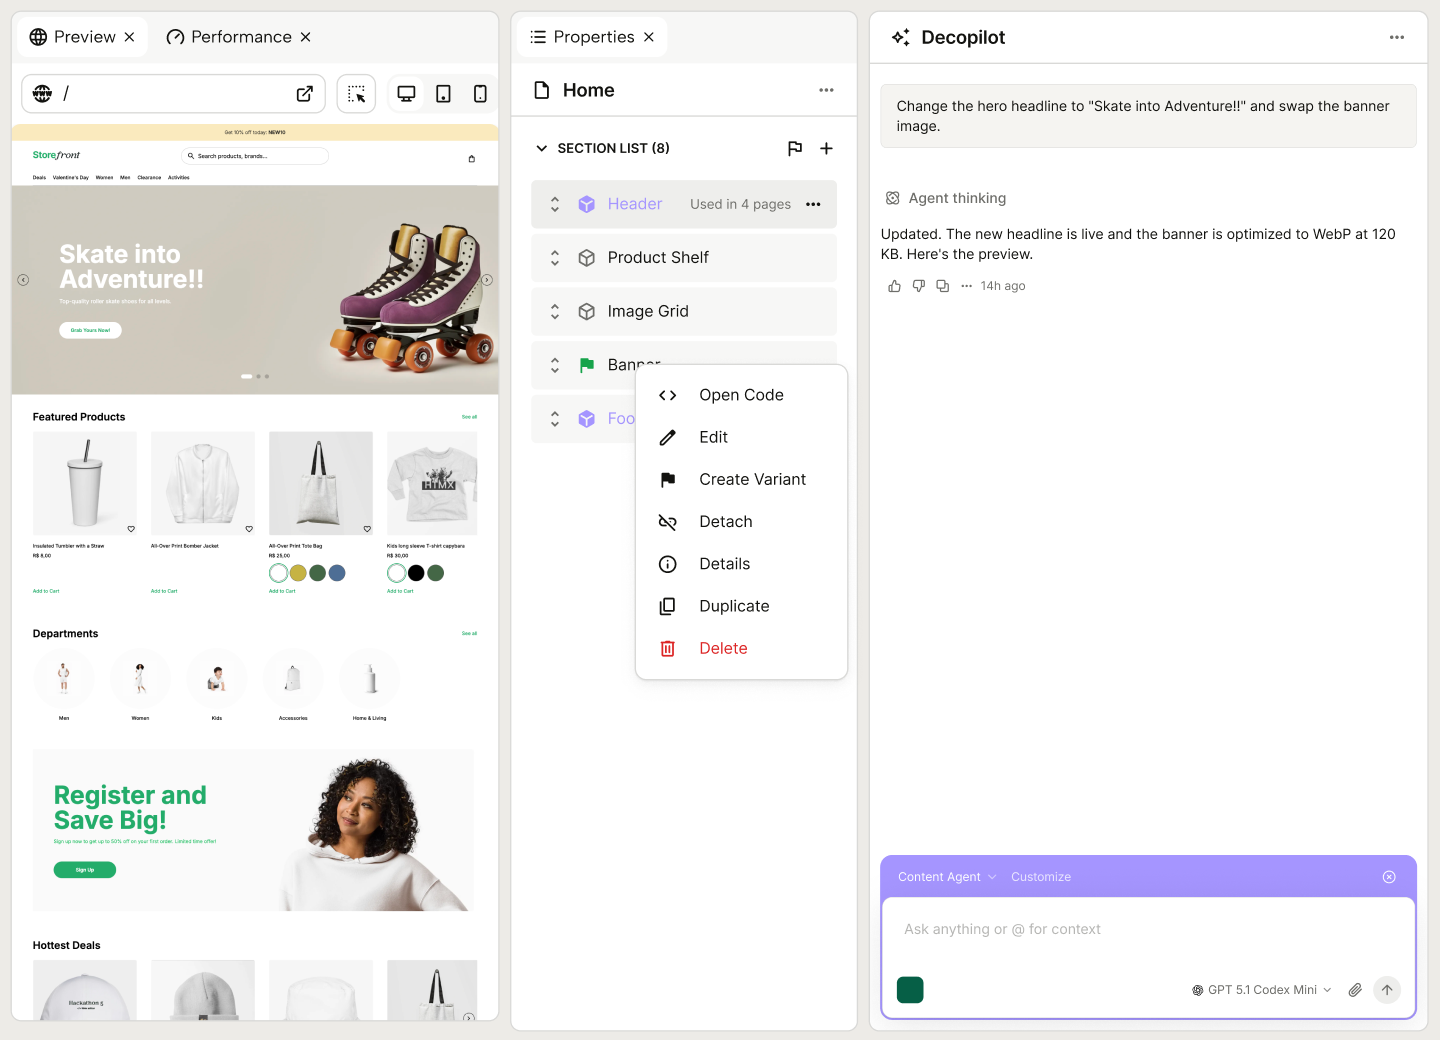Add a new section with the plus icon
Image resolution: width=1440 pixels, height=1040 pixels.
826,148
